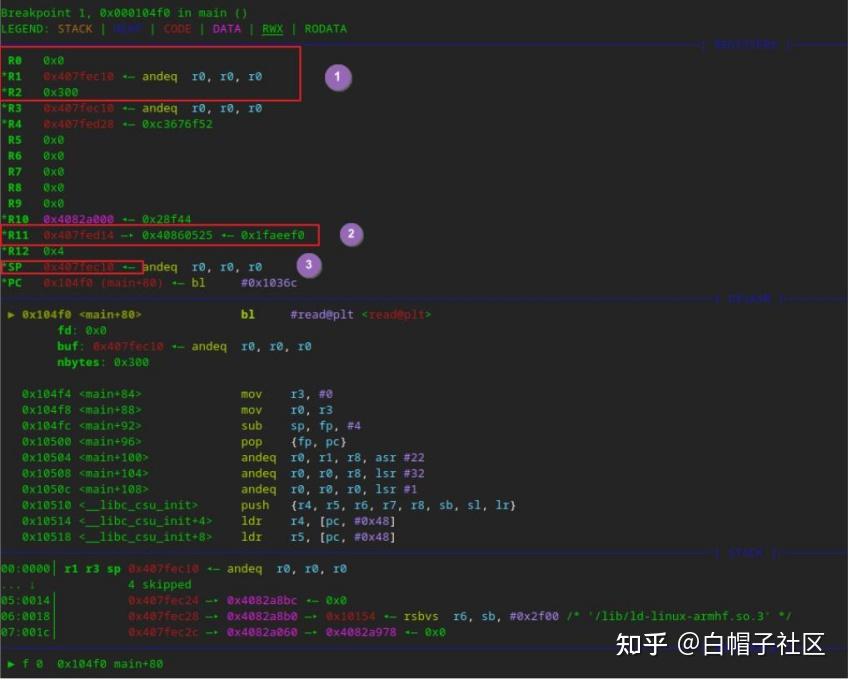Click the R4 register address value

73,124
